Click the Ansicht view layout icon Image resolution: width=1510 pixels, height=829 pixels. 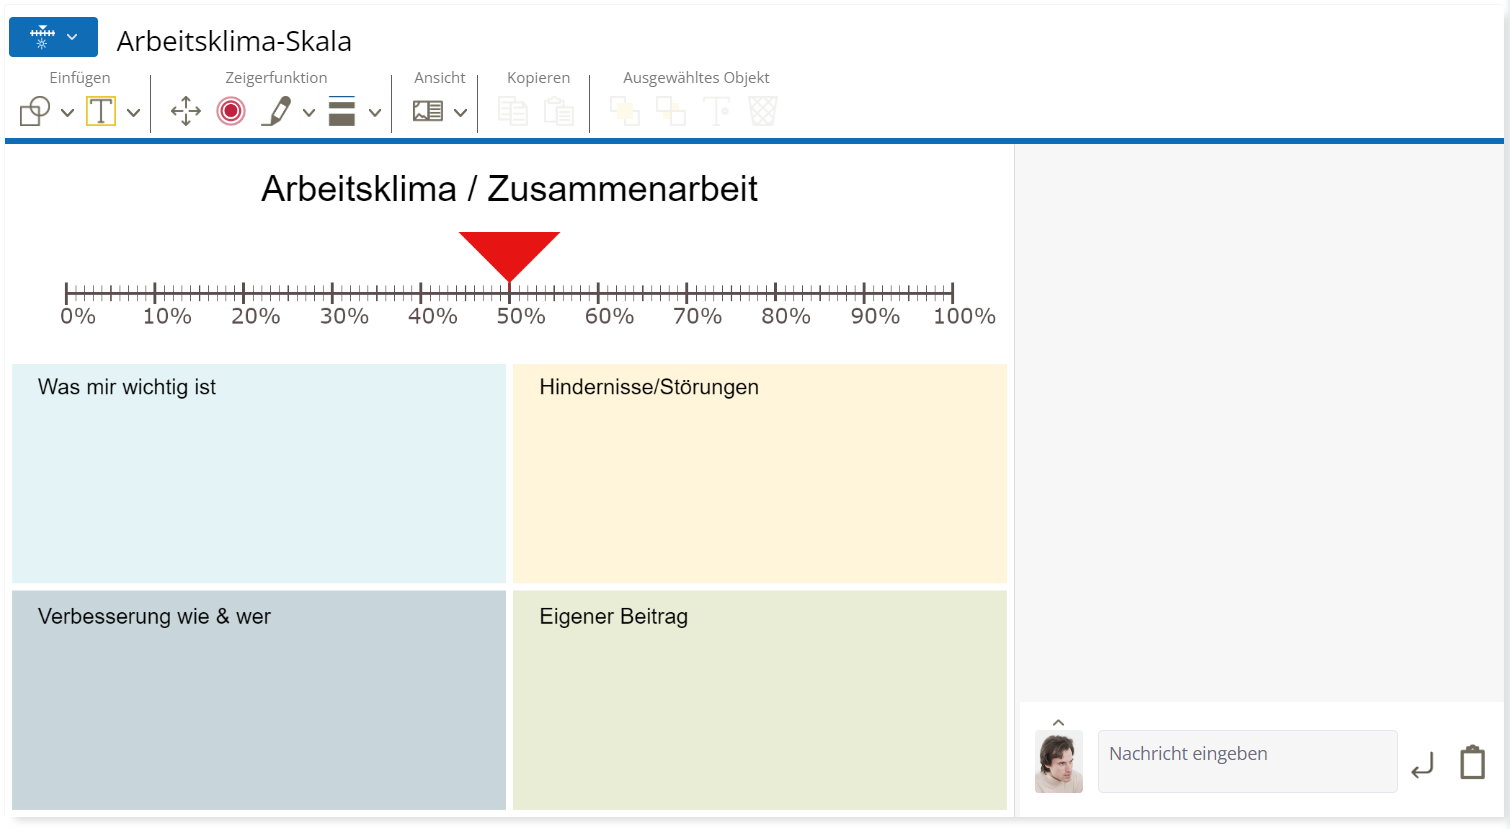pos(428,111)
